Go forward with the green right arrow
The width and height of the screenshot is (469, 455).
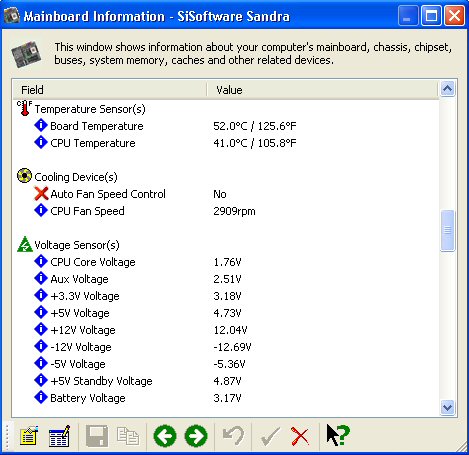coord(196,436)
